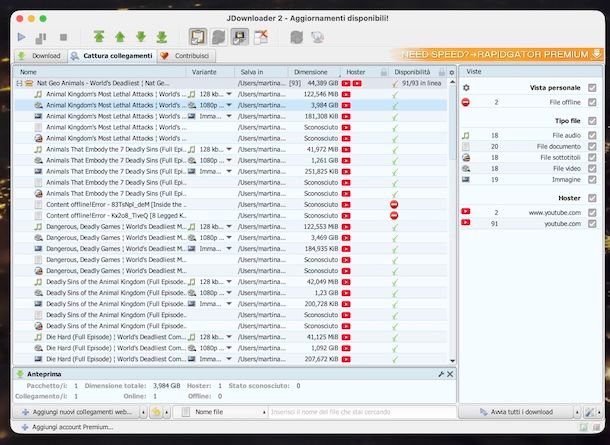Uncheck the File documento filter
This screenshot has width=610, height=445.
[592, 146]
